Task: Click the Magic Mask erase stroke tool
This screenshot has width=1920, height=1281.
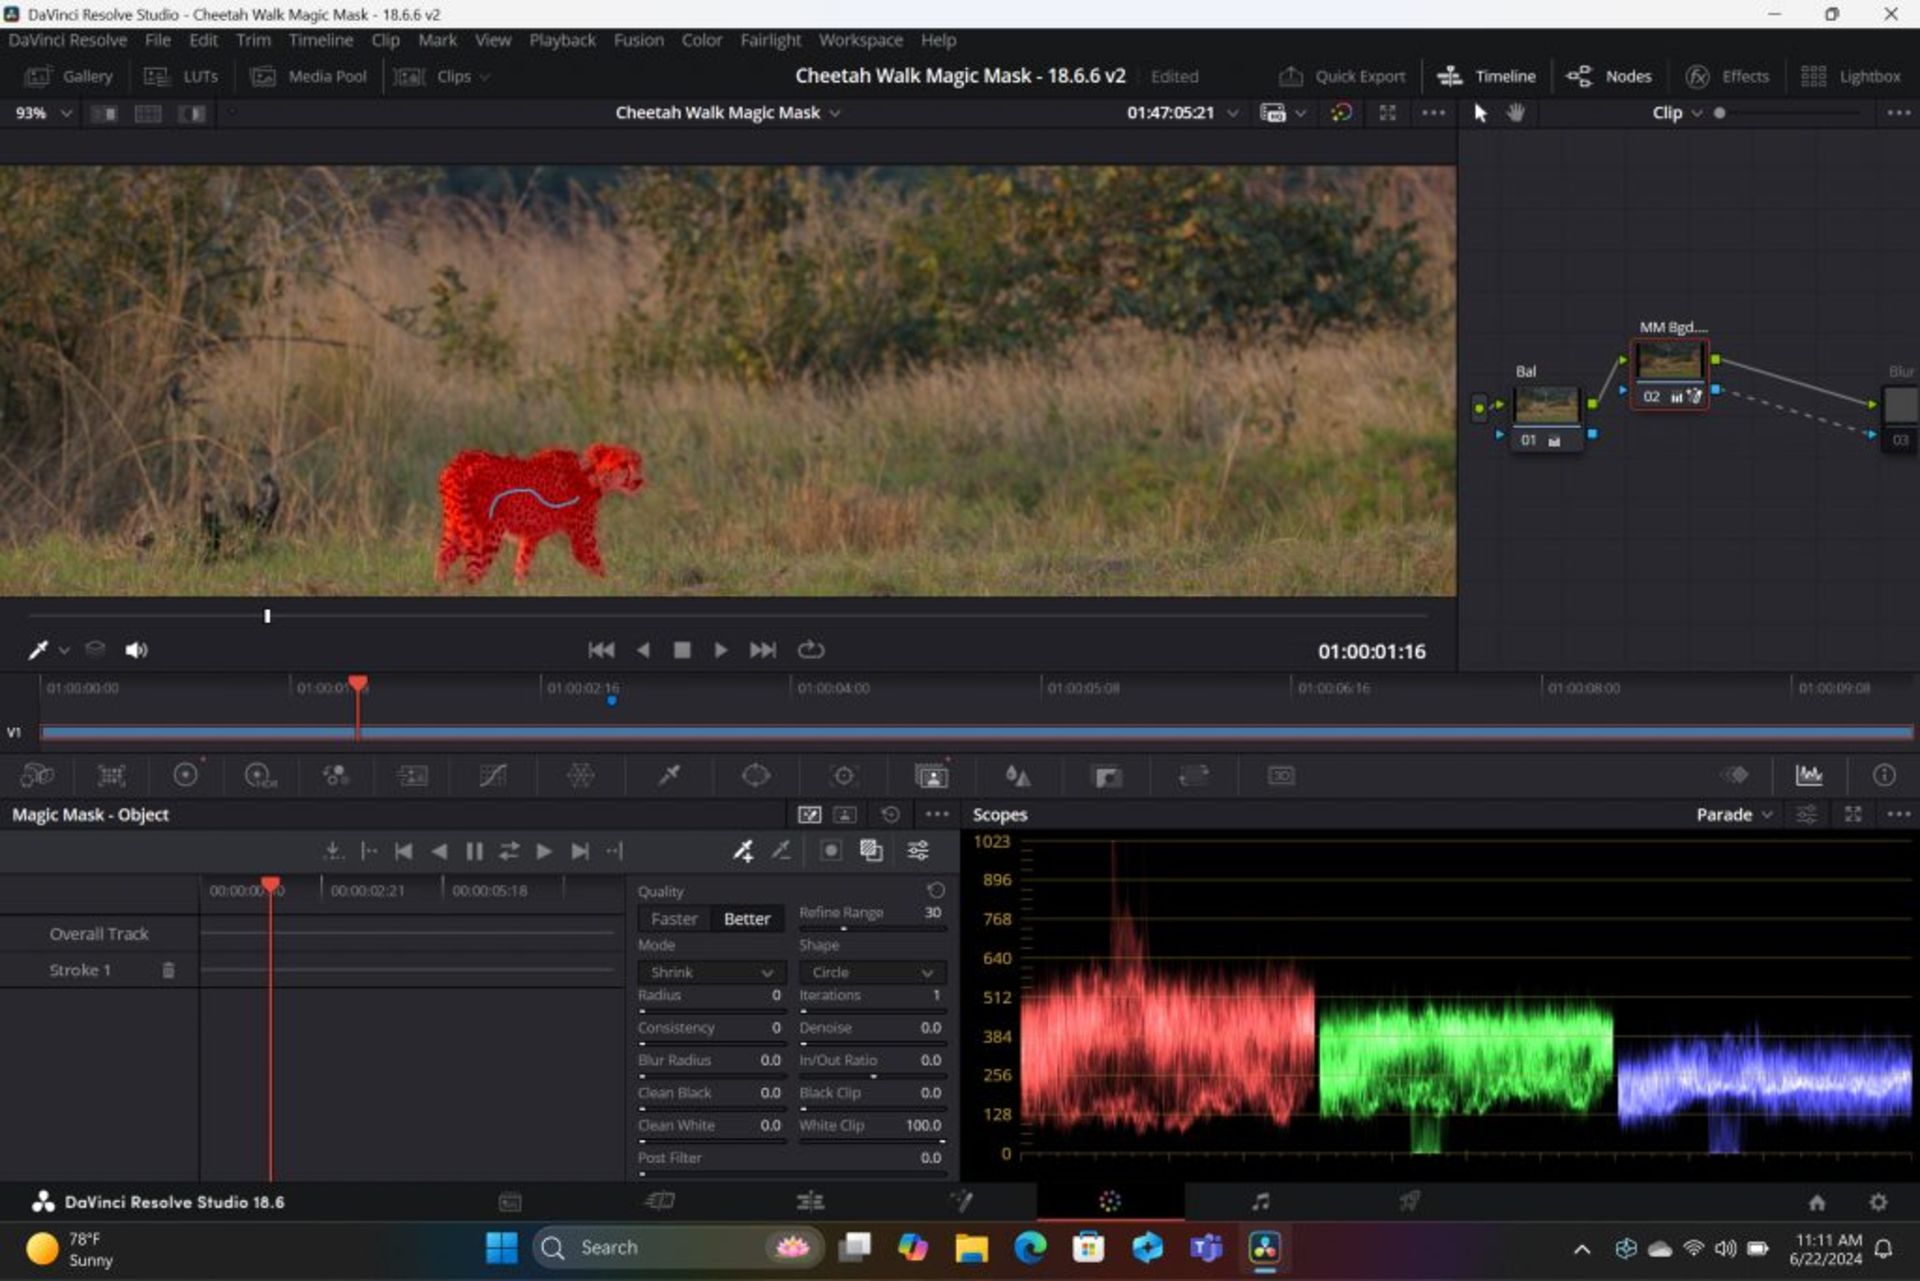Action: tap(781, 851)
